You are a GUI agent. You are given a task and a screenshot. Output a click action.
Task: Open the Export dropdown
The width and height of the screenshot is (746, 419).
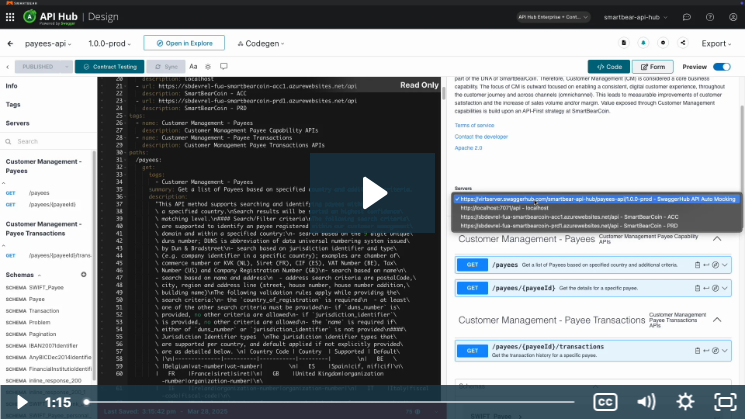pos(716,43)
